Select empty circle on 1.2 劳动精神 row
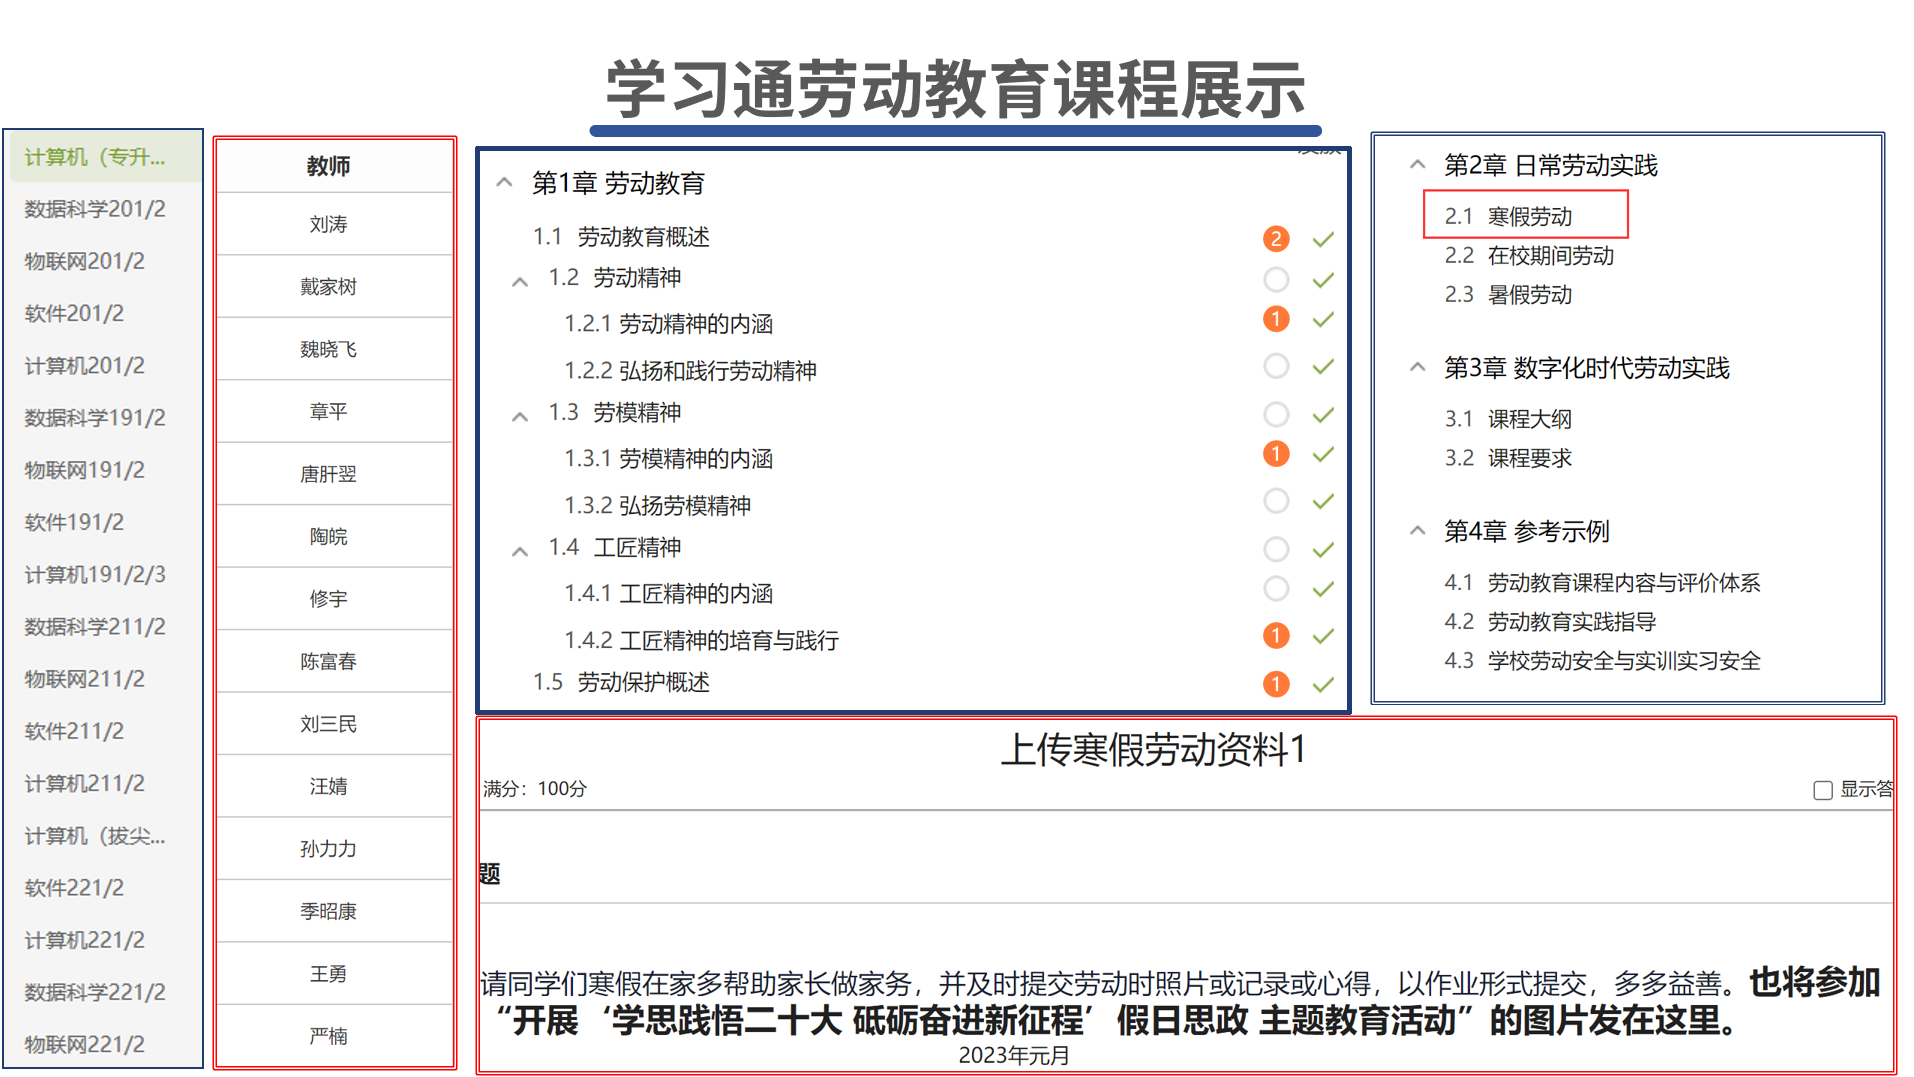This screenshot has width=1914, height=1077. [x=1275, y=280]
